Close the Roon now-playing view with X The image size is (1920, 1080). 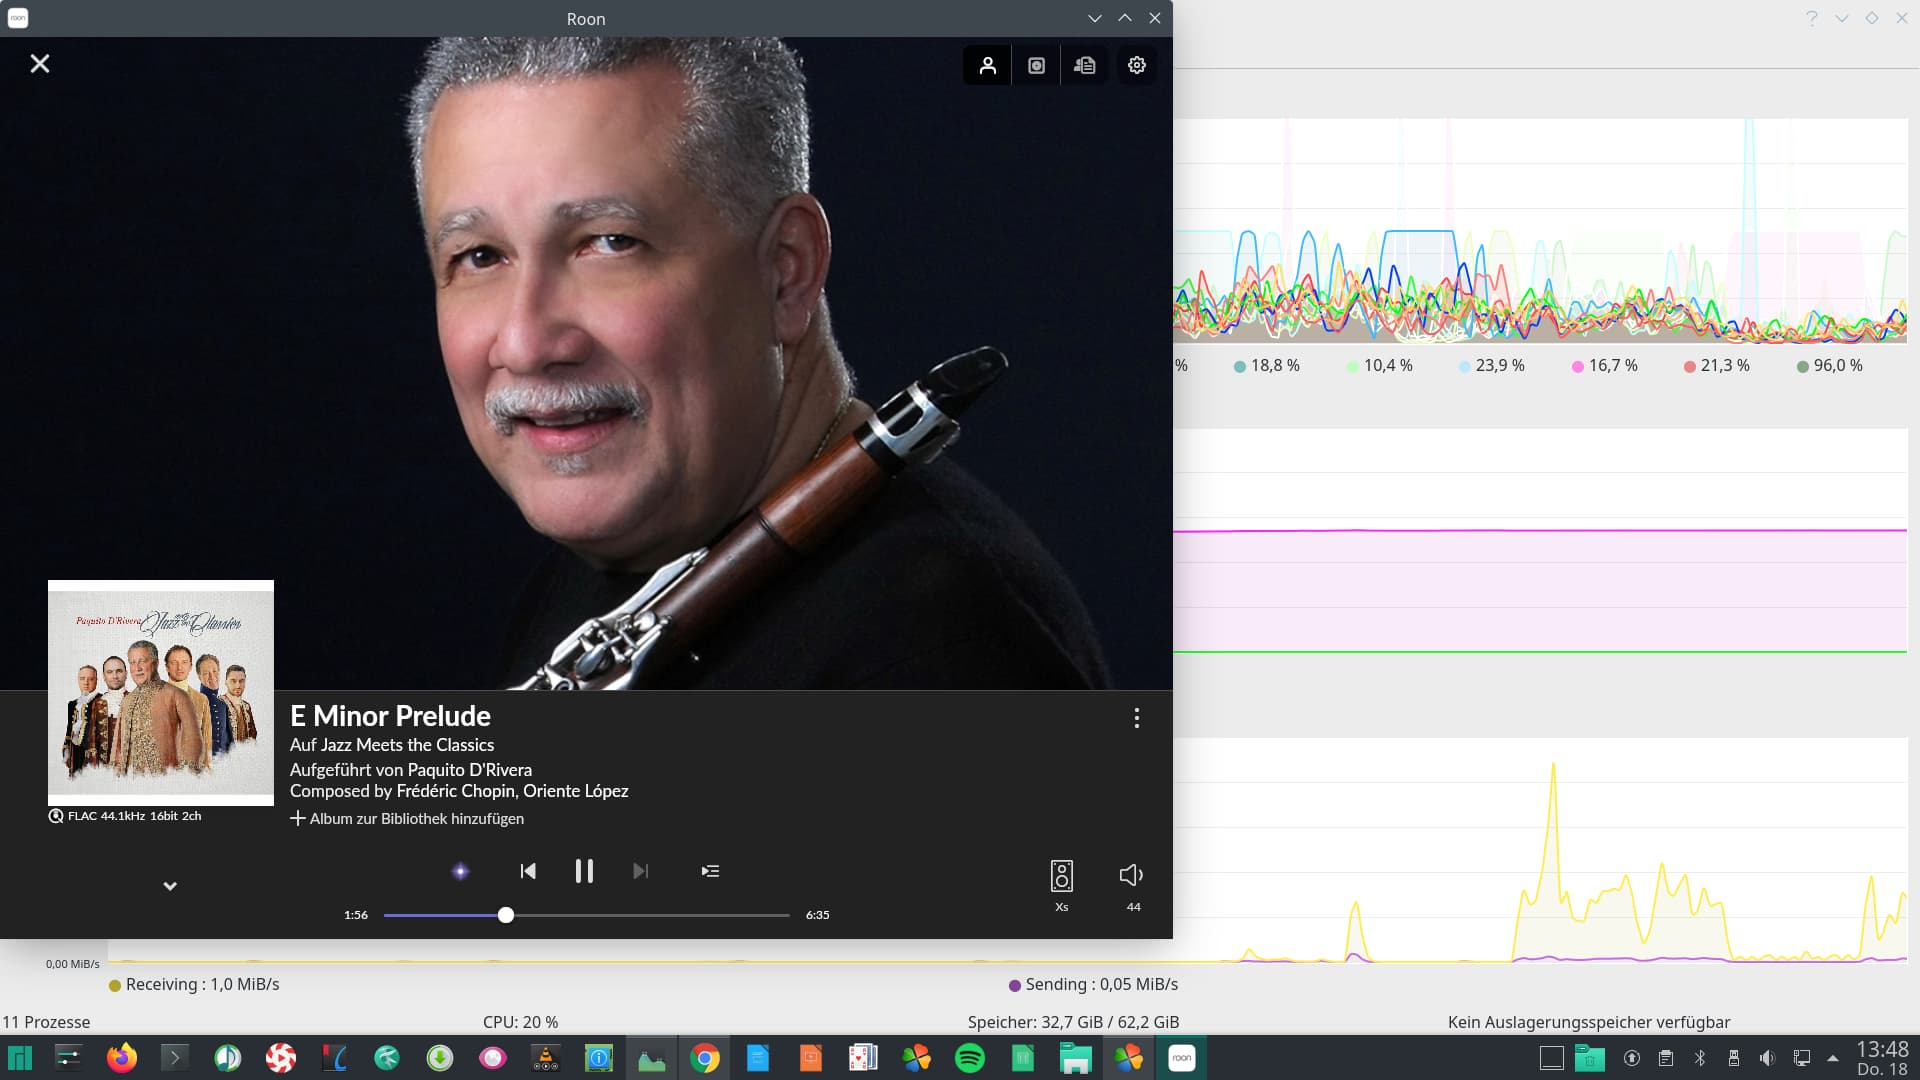(40, 64)
